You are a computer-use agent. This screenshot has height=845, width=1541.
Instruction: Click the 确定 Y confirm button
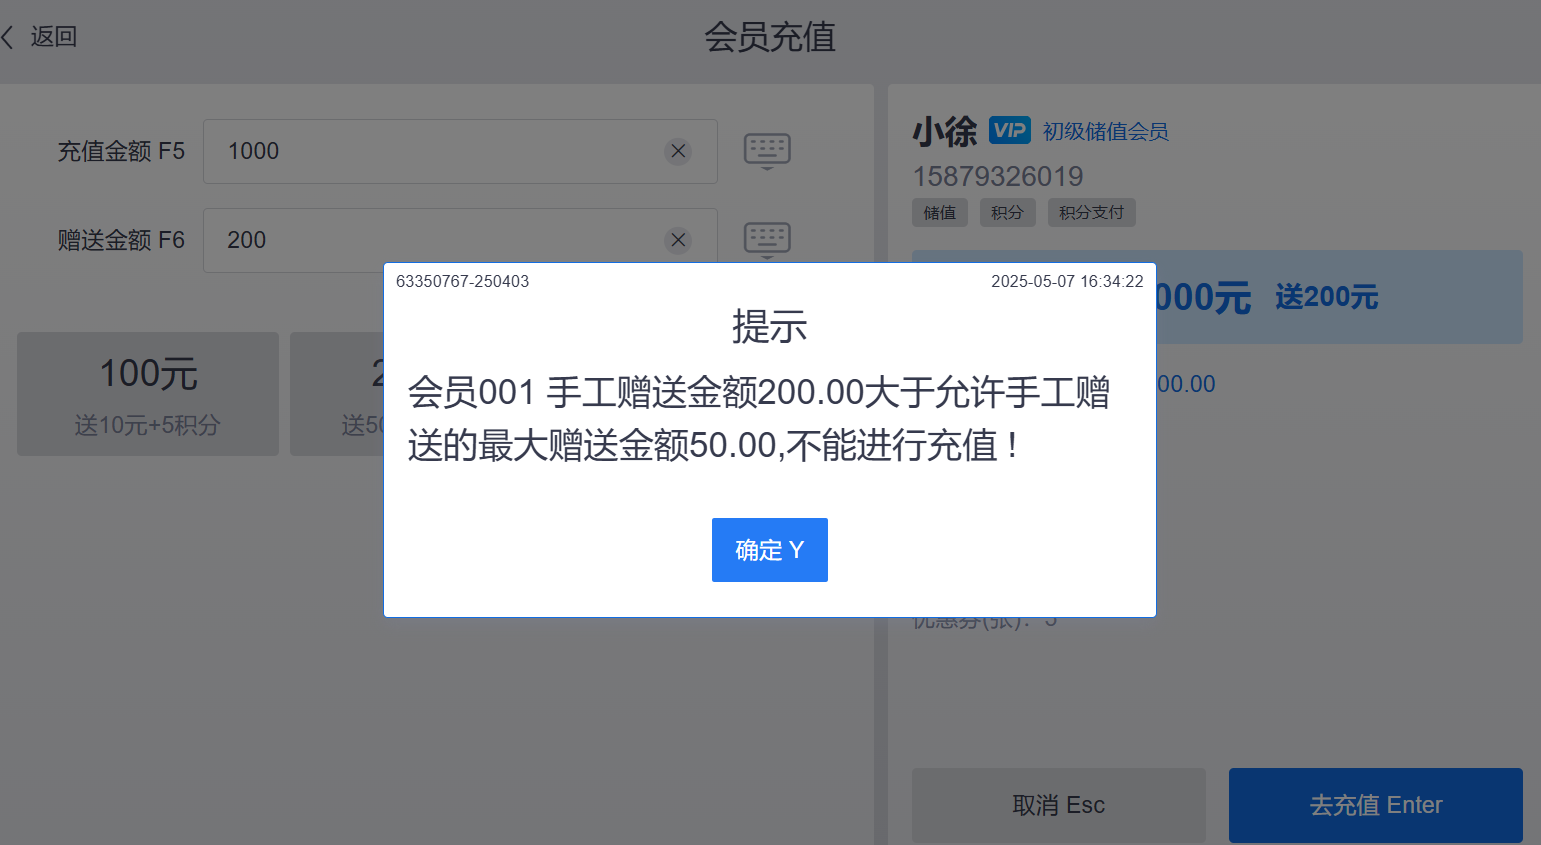point(769,550)
